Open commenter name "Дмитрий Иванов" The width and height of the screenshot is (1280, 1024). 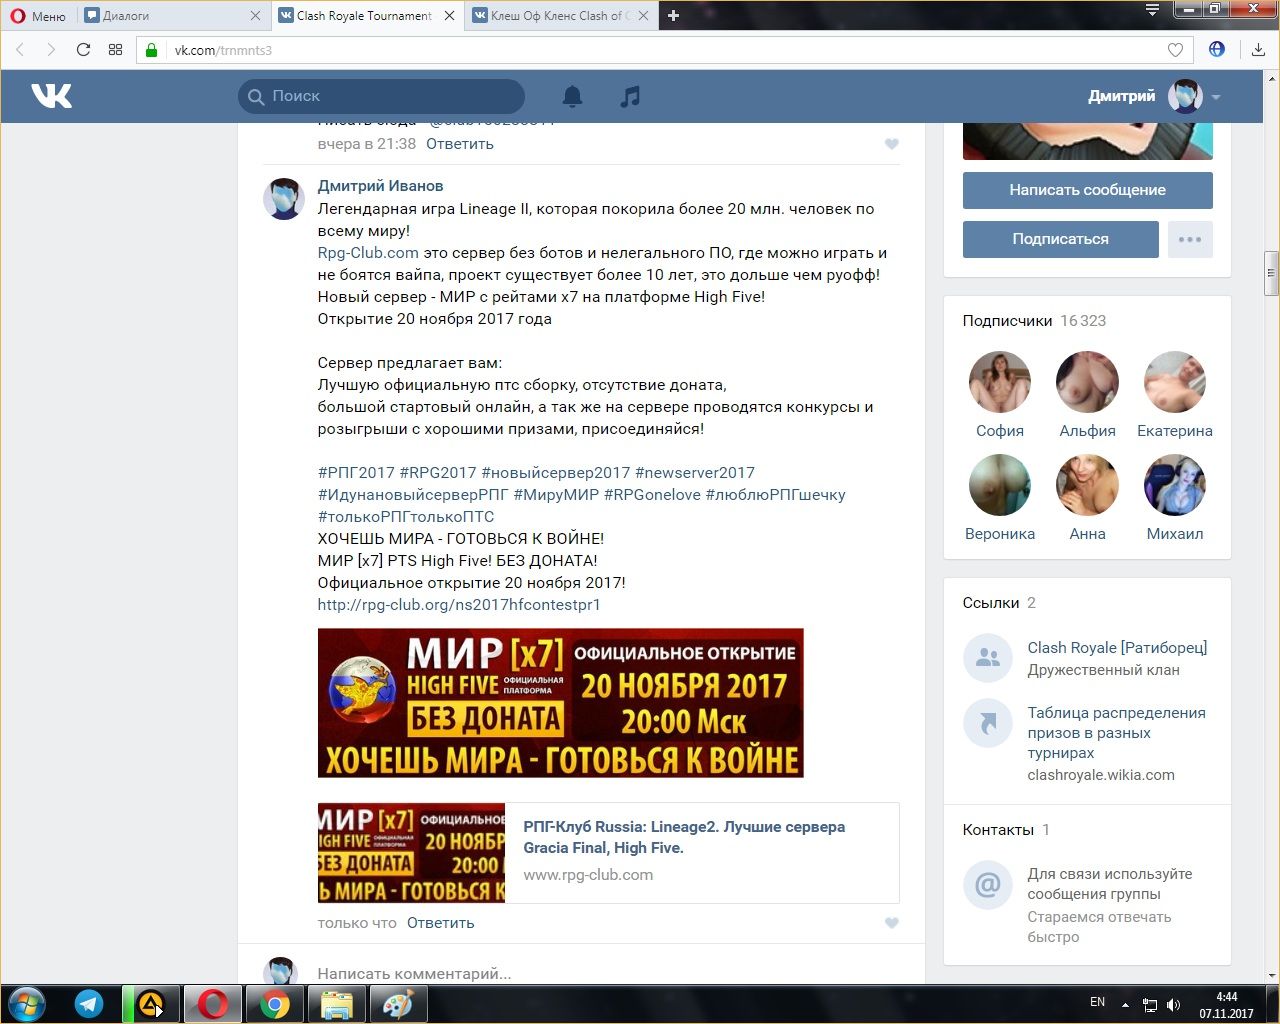tap(380, 186)
